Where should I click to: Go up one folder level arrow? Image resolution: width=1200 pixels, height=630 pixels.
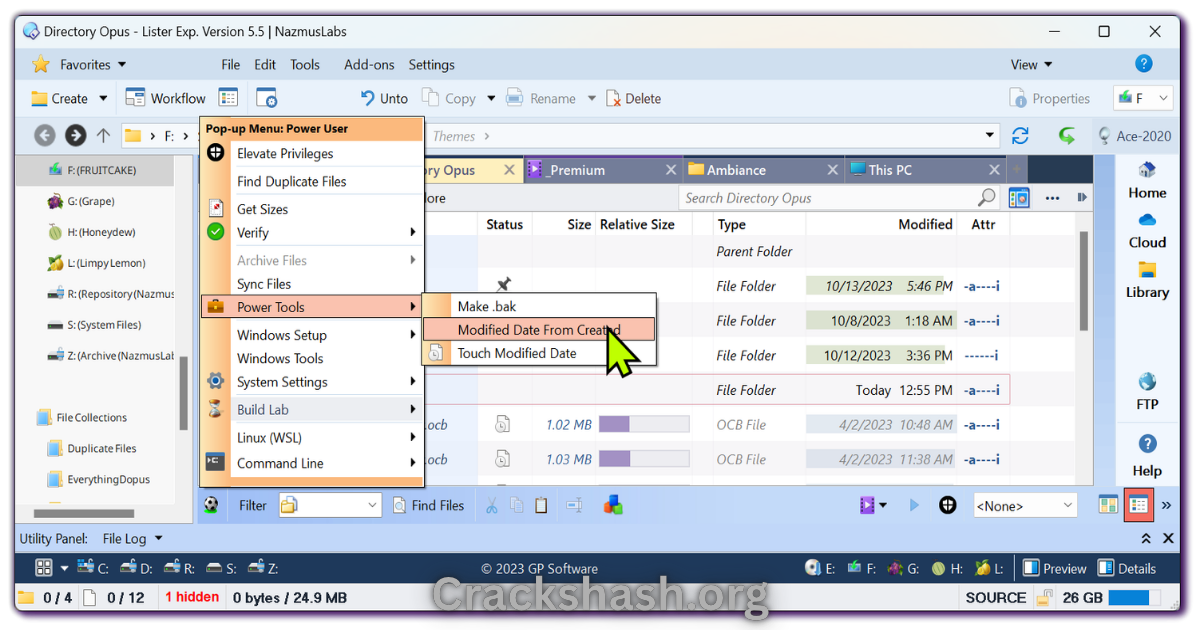coord(103,135)
